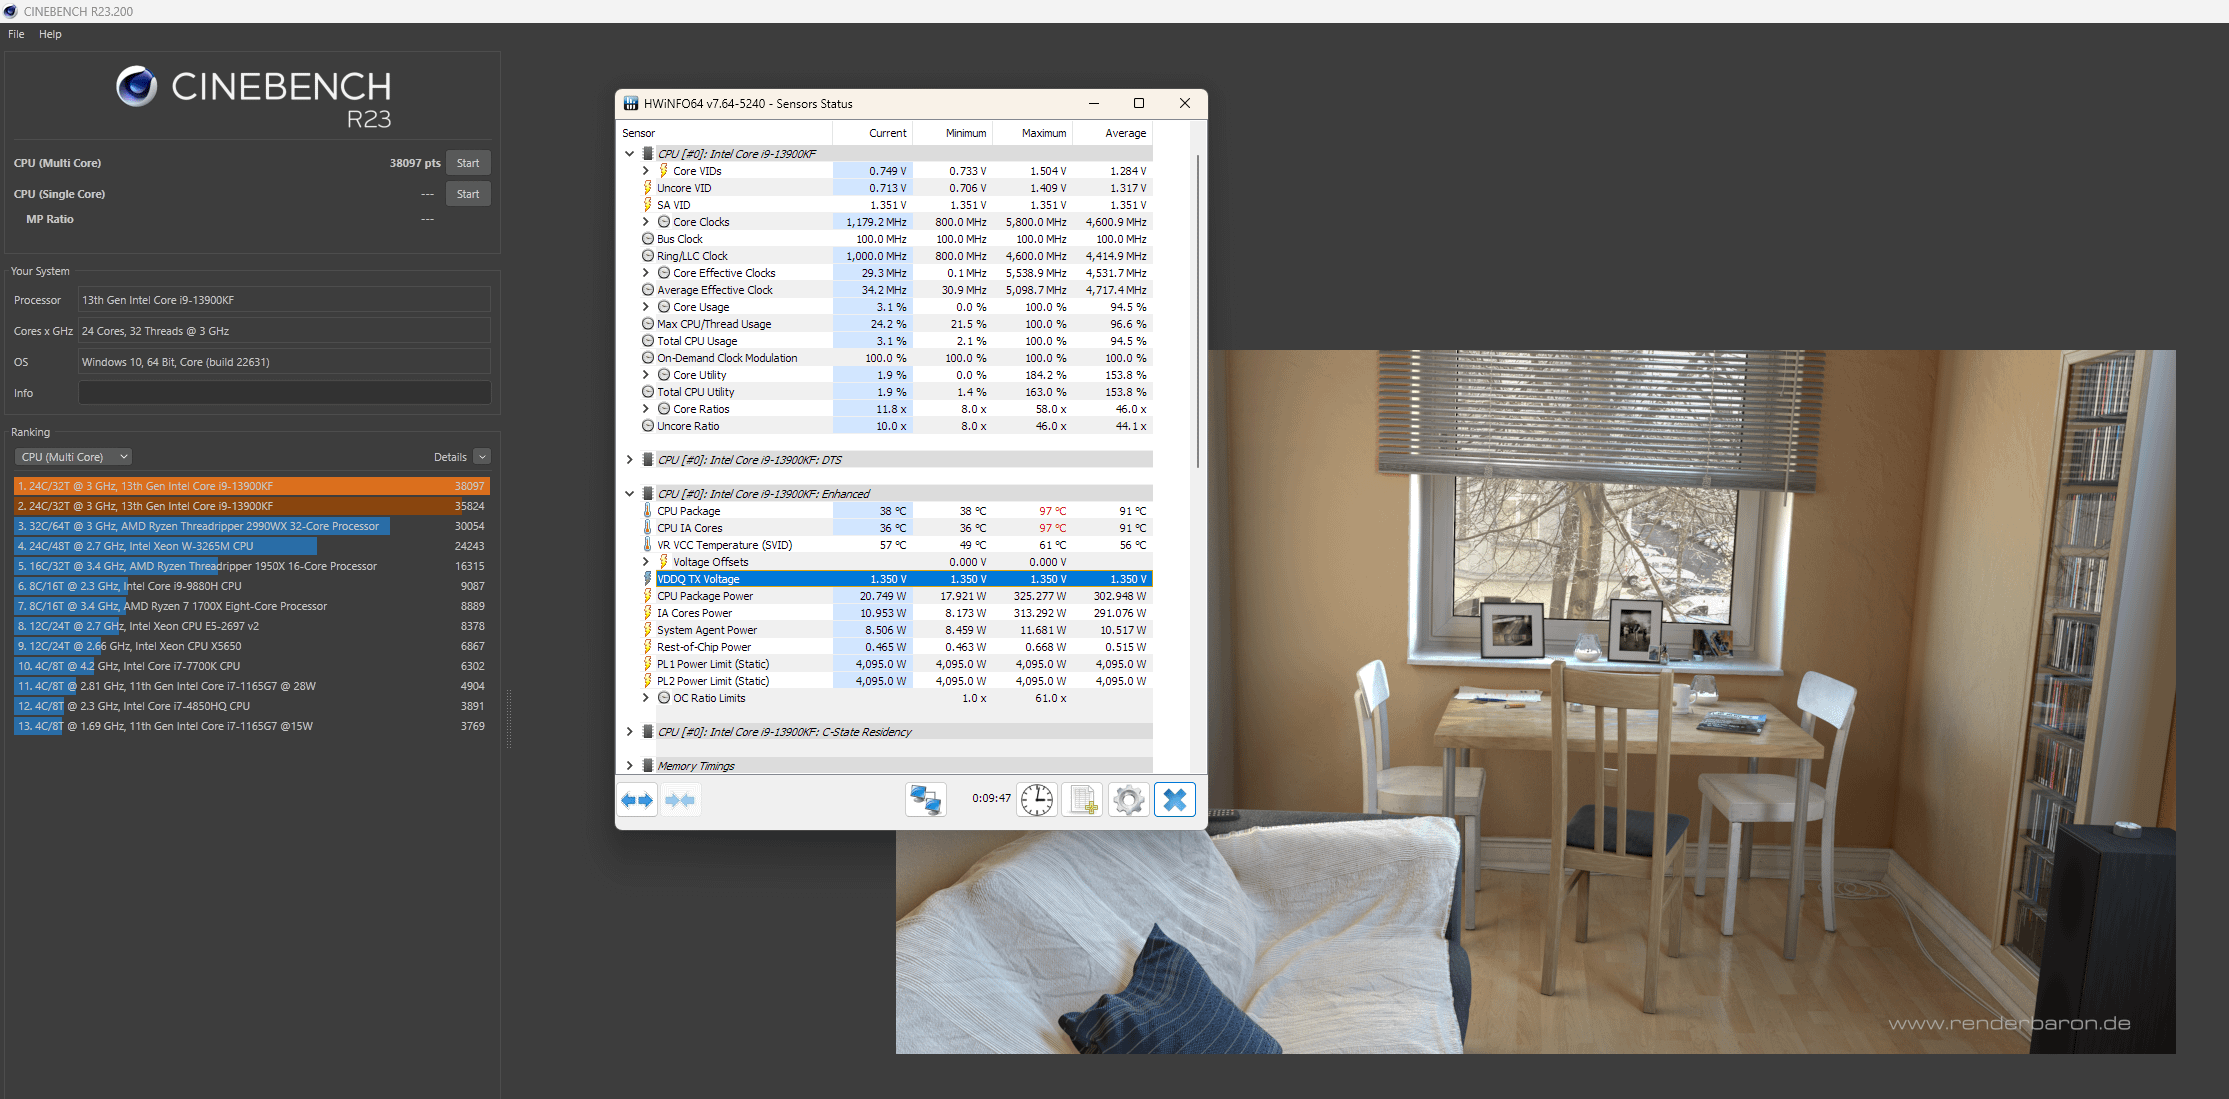Open remote sensor monitoring via screens icon
Image resolution: width=2229 pixels, height=1099 pixels.
[925, 799]
